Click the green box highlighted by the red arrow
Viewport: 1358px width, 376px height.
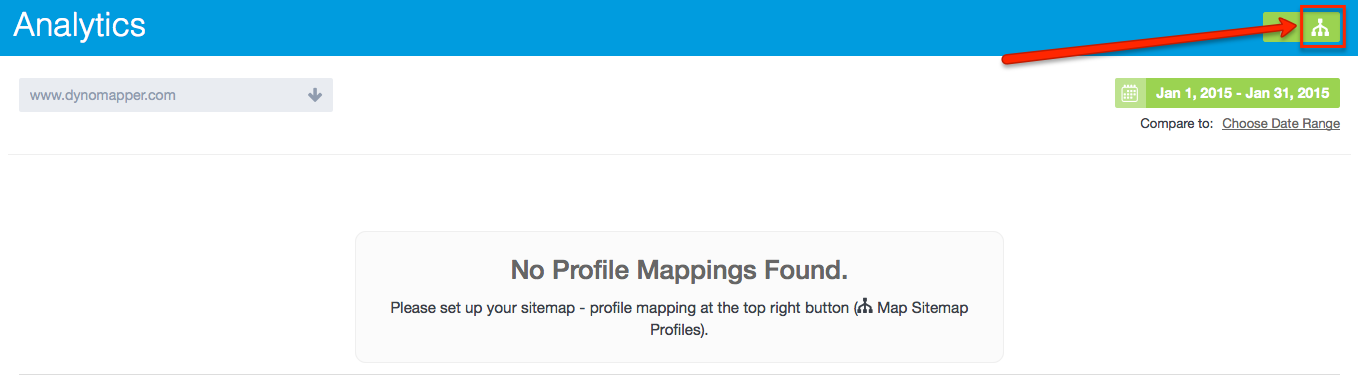pos(1320,28)
